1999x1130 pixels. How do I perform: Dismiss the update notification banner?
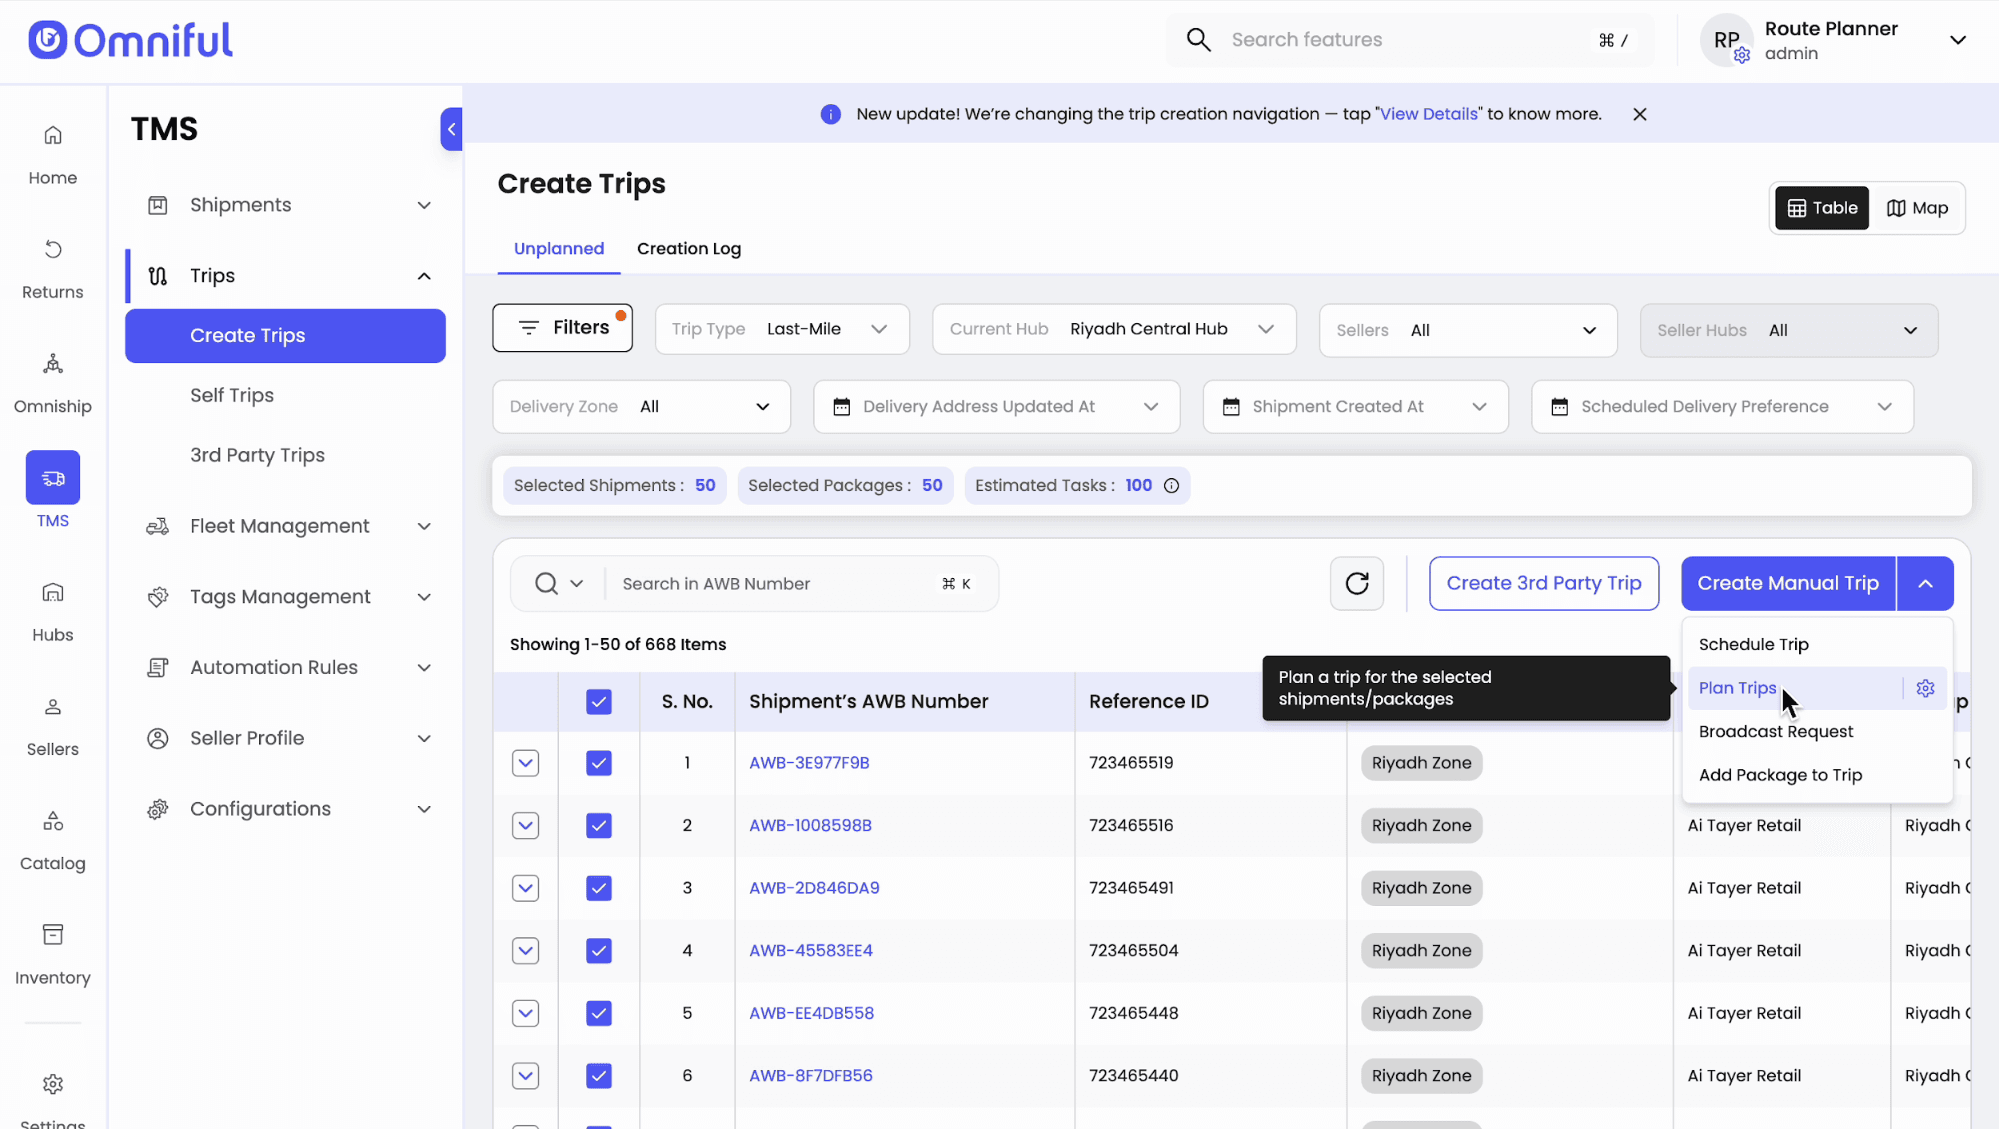point(1639,114)
